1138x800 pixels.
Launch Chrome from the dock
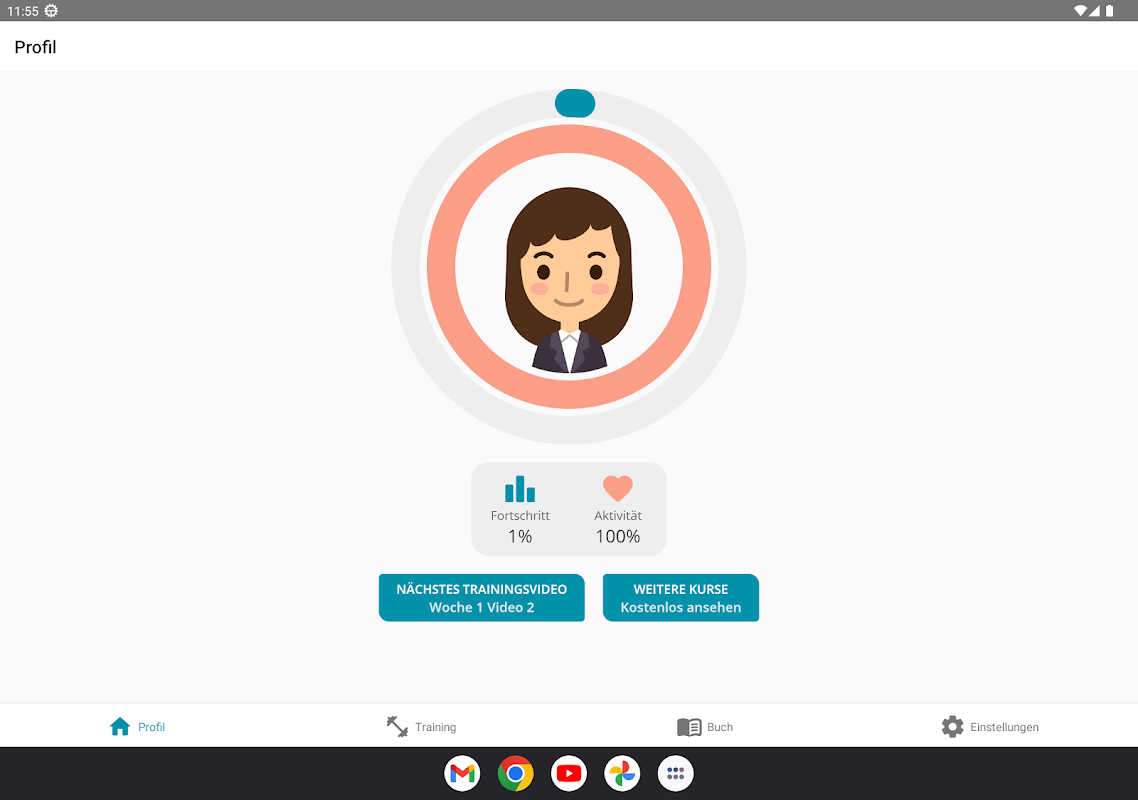click(x=515, y=774)
